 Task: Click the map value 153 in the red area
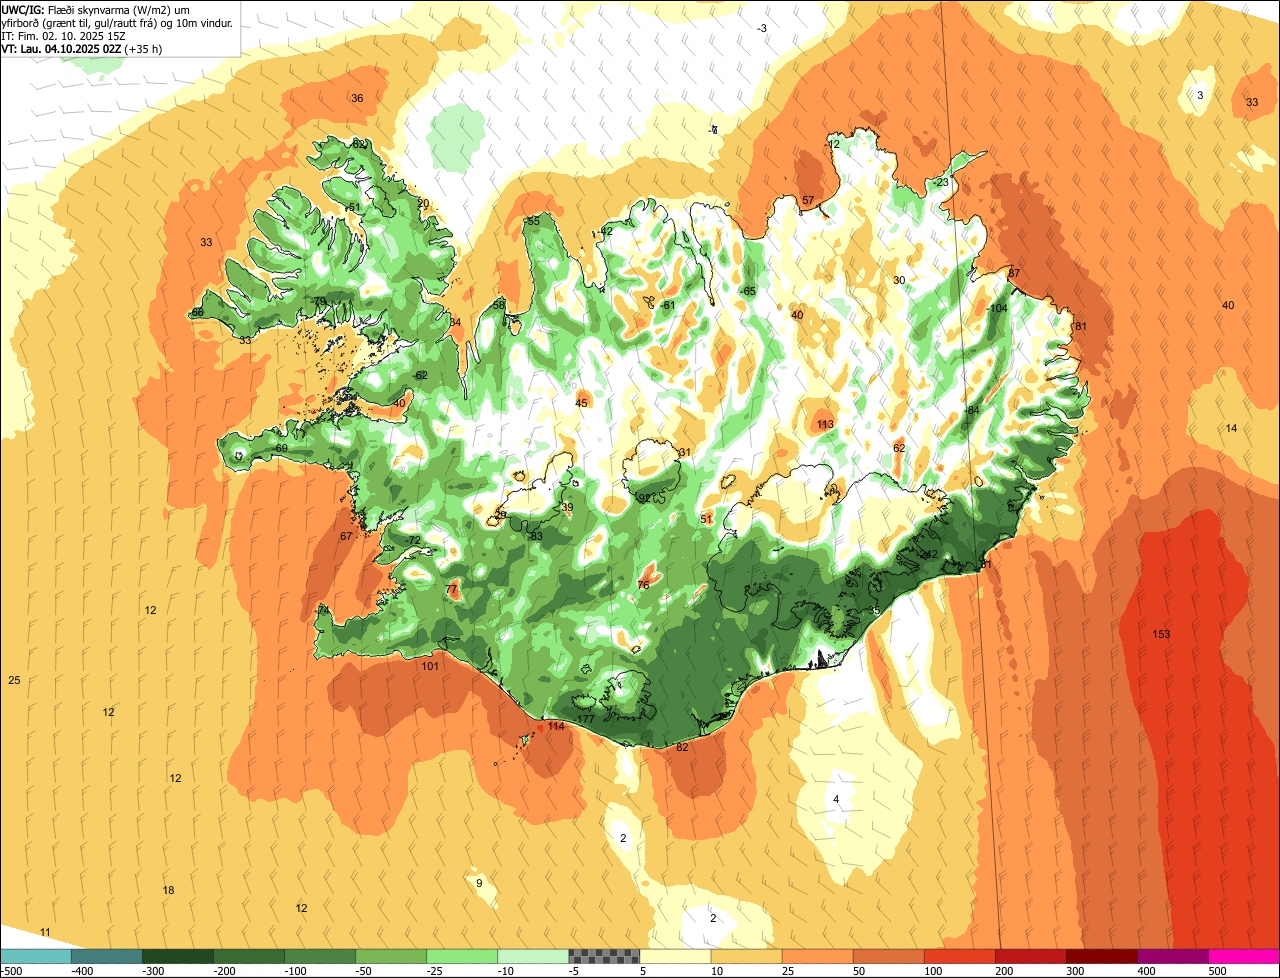click(1161, 635)
